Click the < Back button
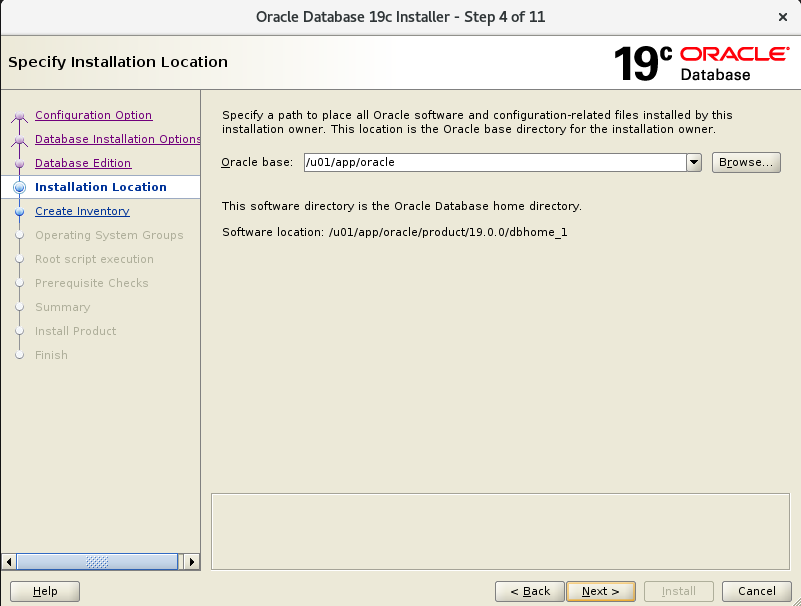The image size is (801, 606). click(530, 591)
